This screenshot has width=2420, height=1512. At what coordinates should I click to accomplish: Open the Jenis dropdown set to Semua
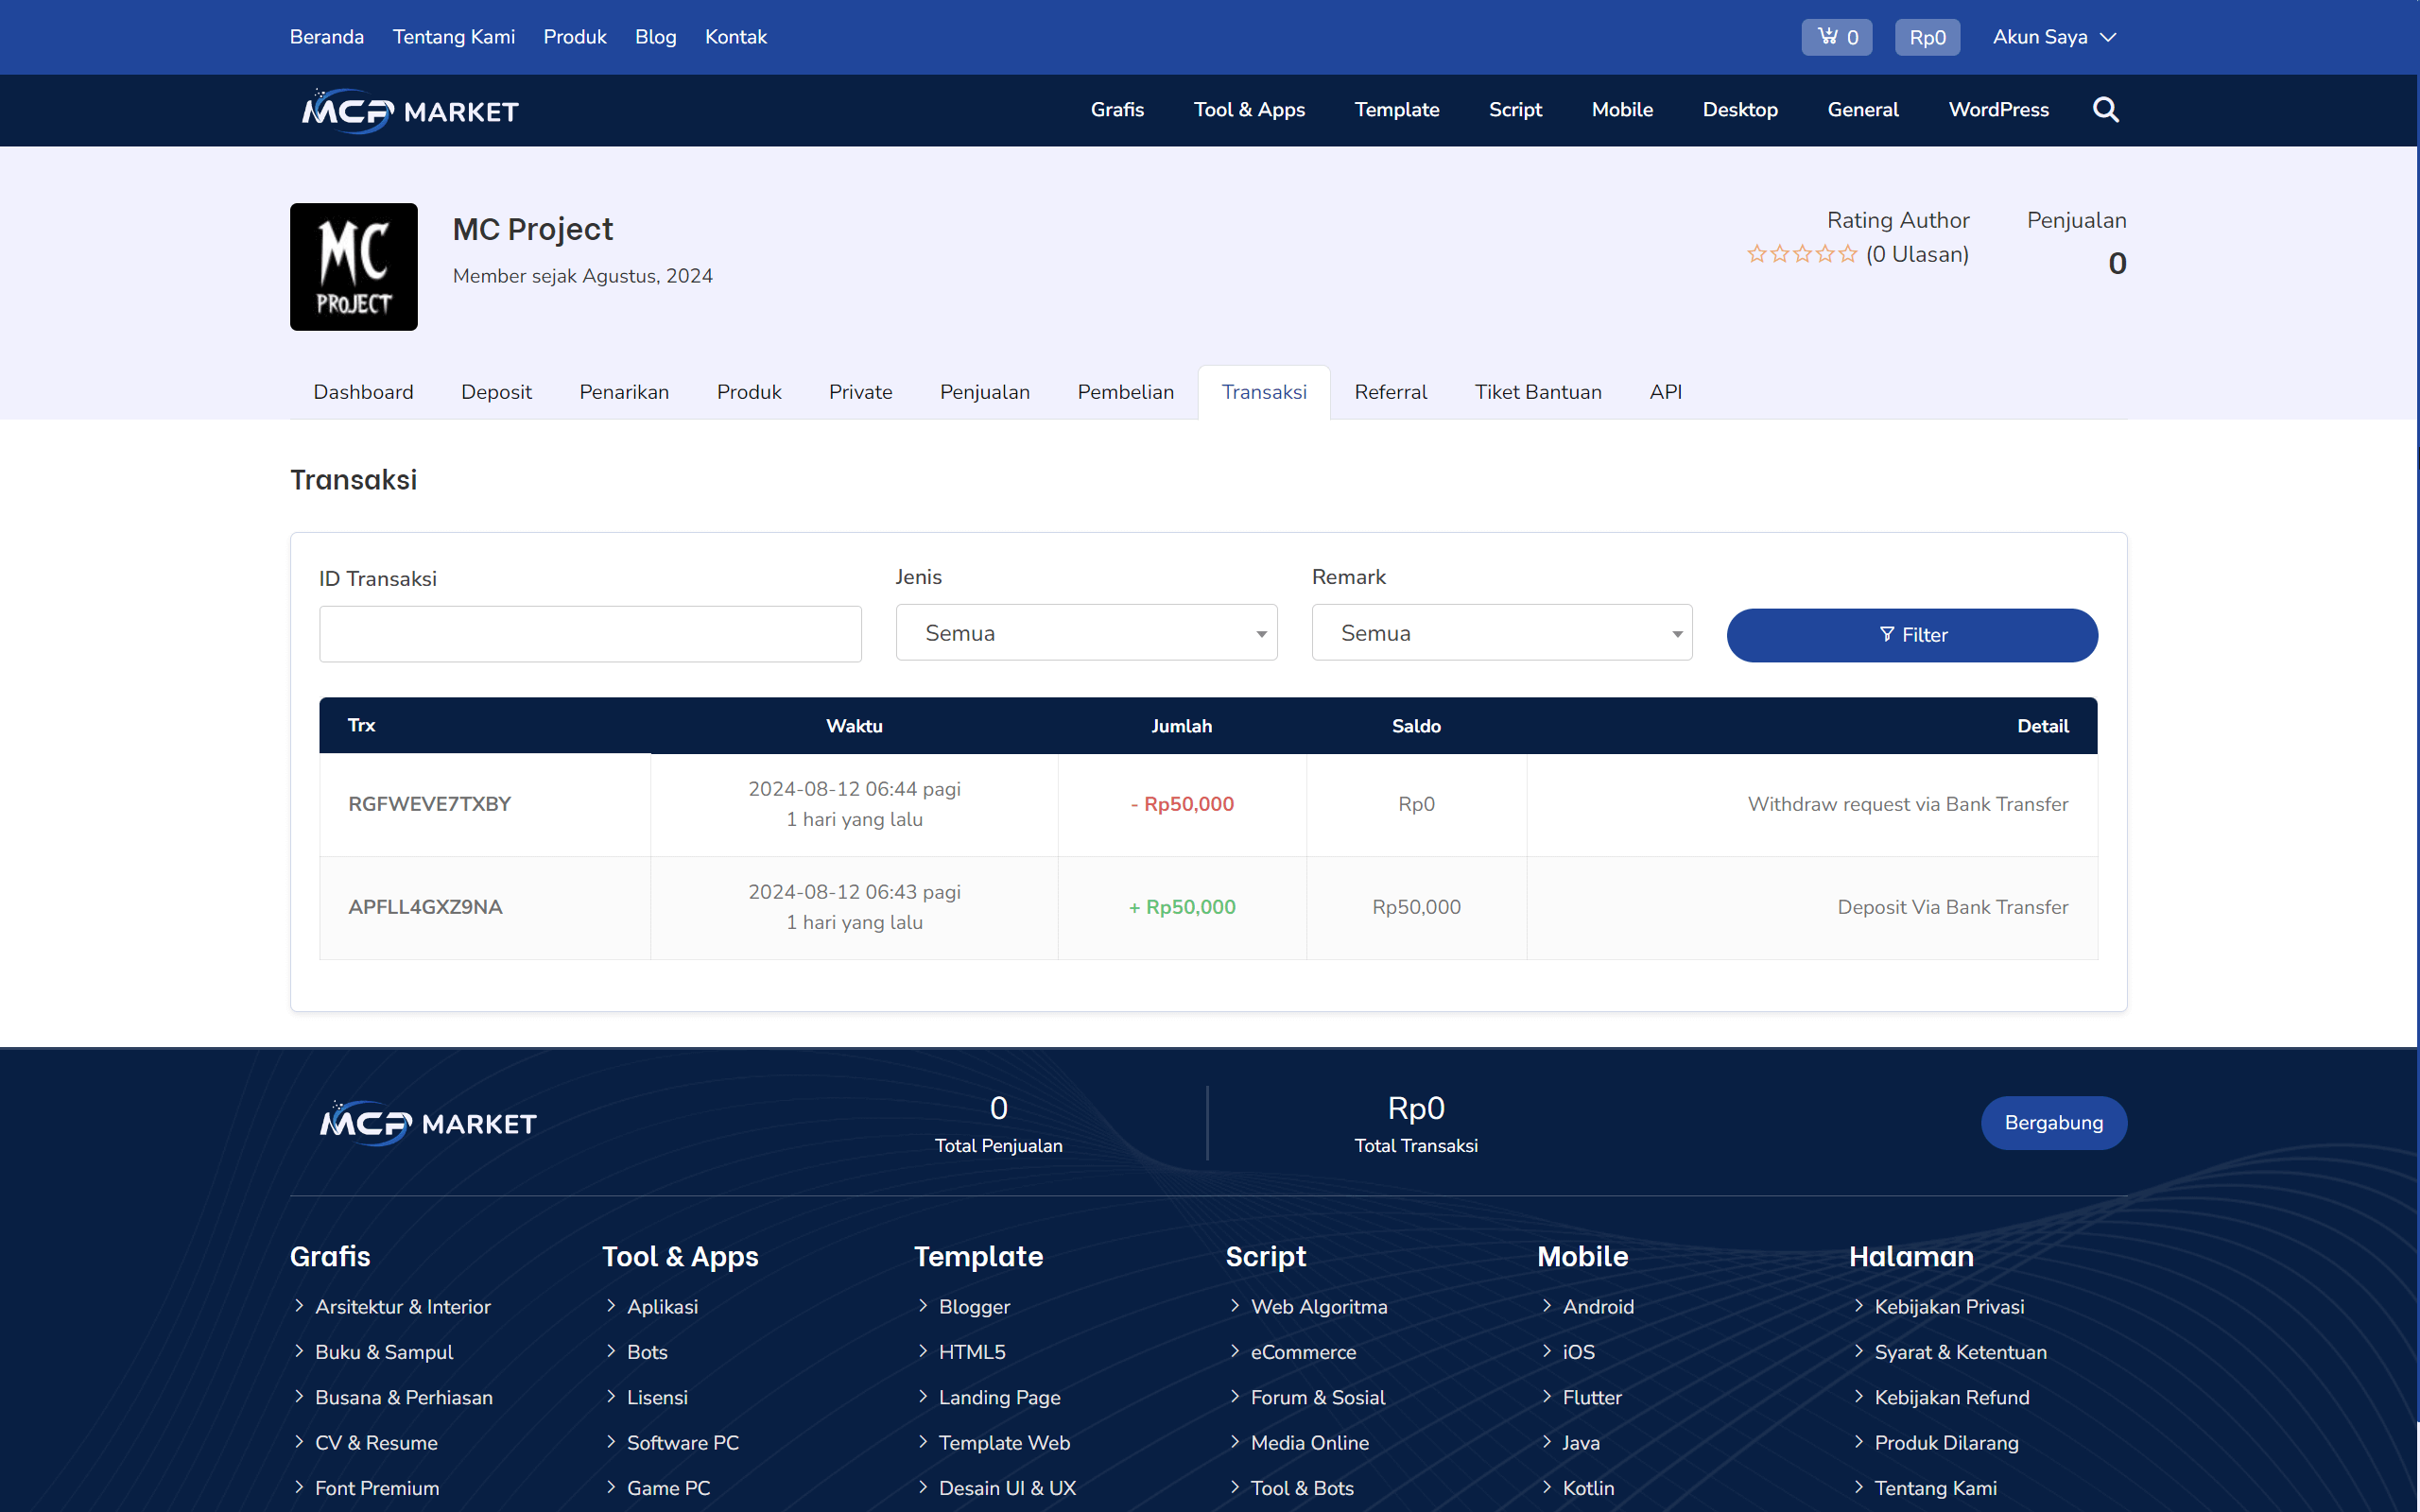(x=1086, y=632)
